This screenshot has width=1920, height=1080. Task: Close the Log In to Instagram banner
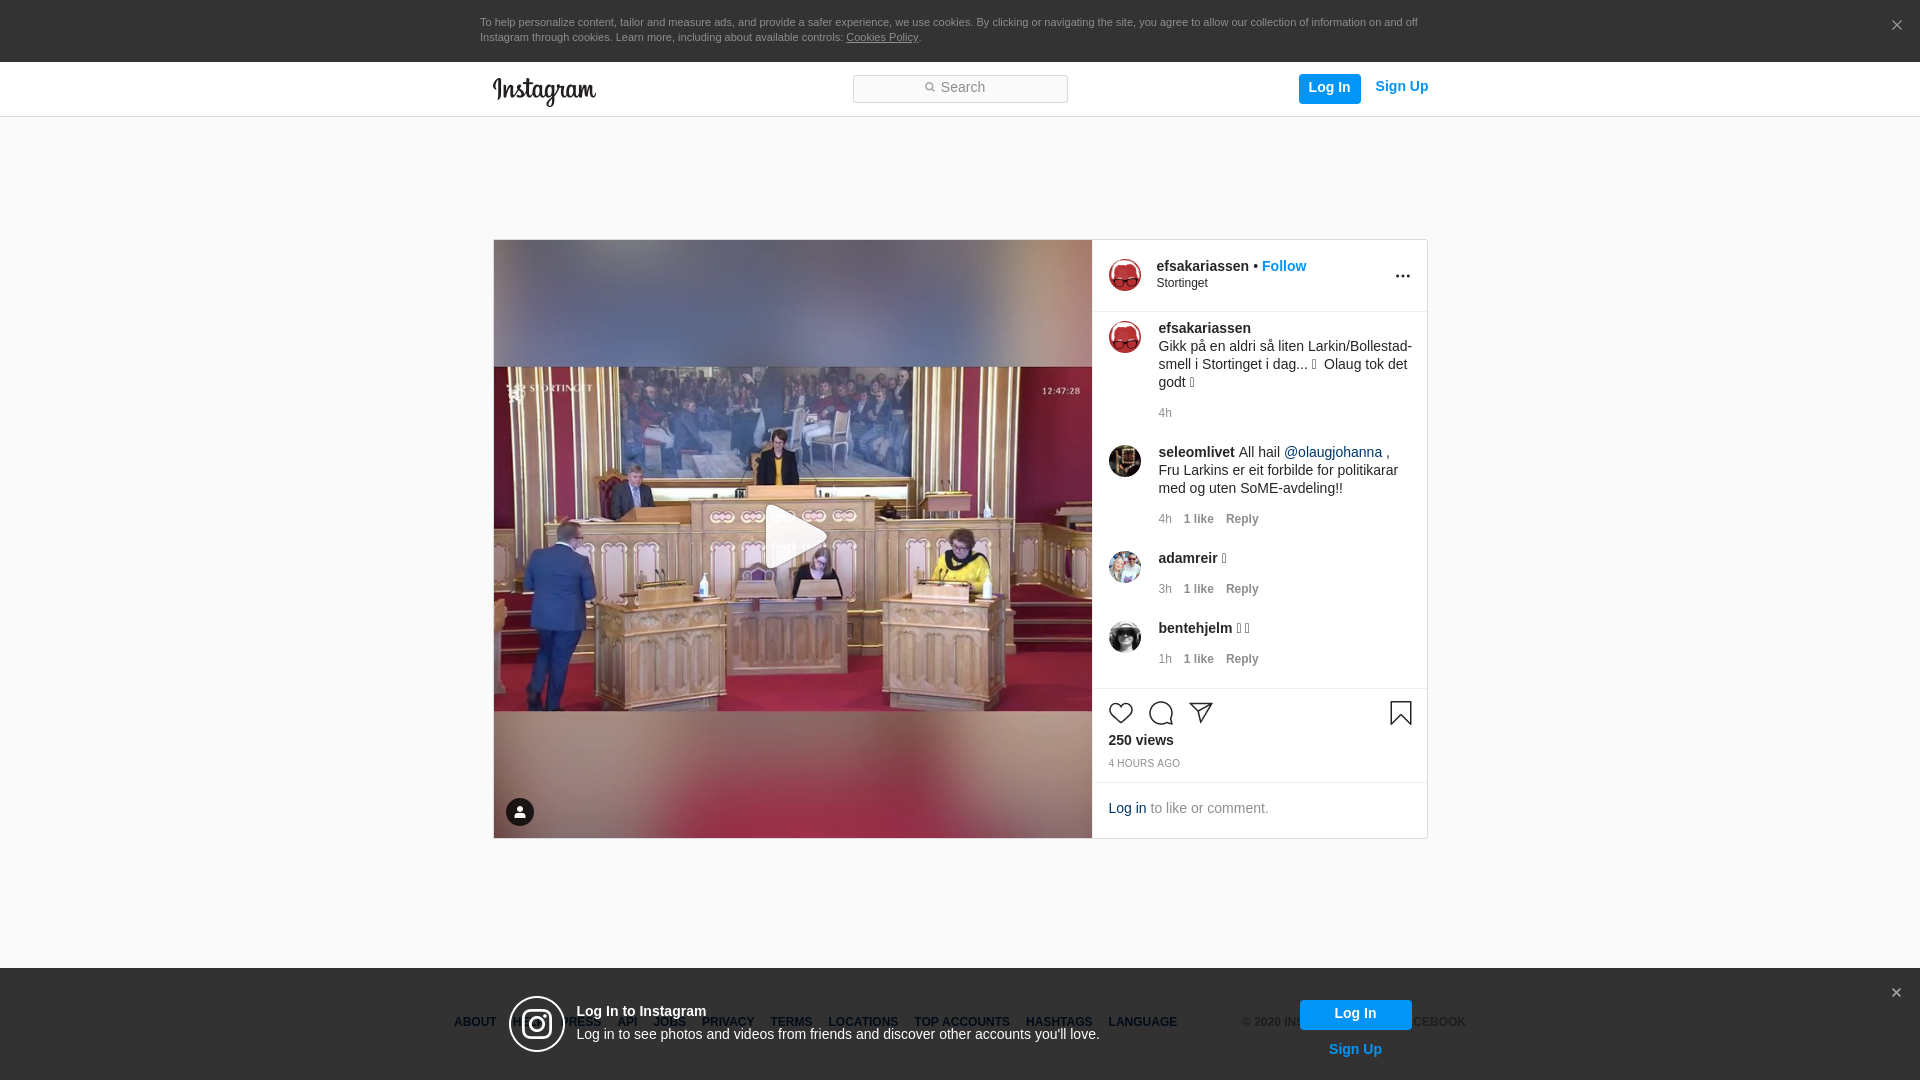(x=1896, y=993)
